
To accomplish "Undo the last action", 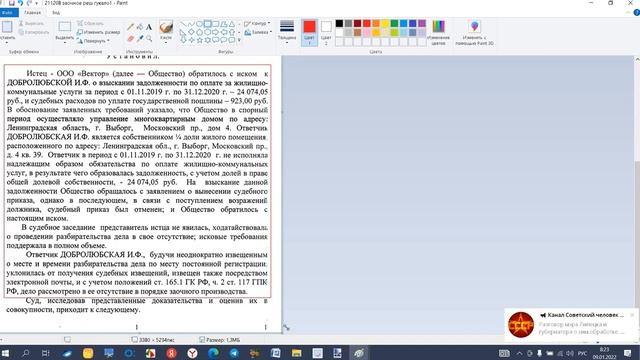I will coord(20,3).
